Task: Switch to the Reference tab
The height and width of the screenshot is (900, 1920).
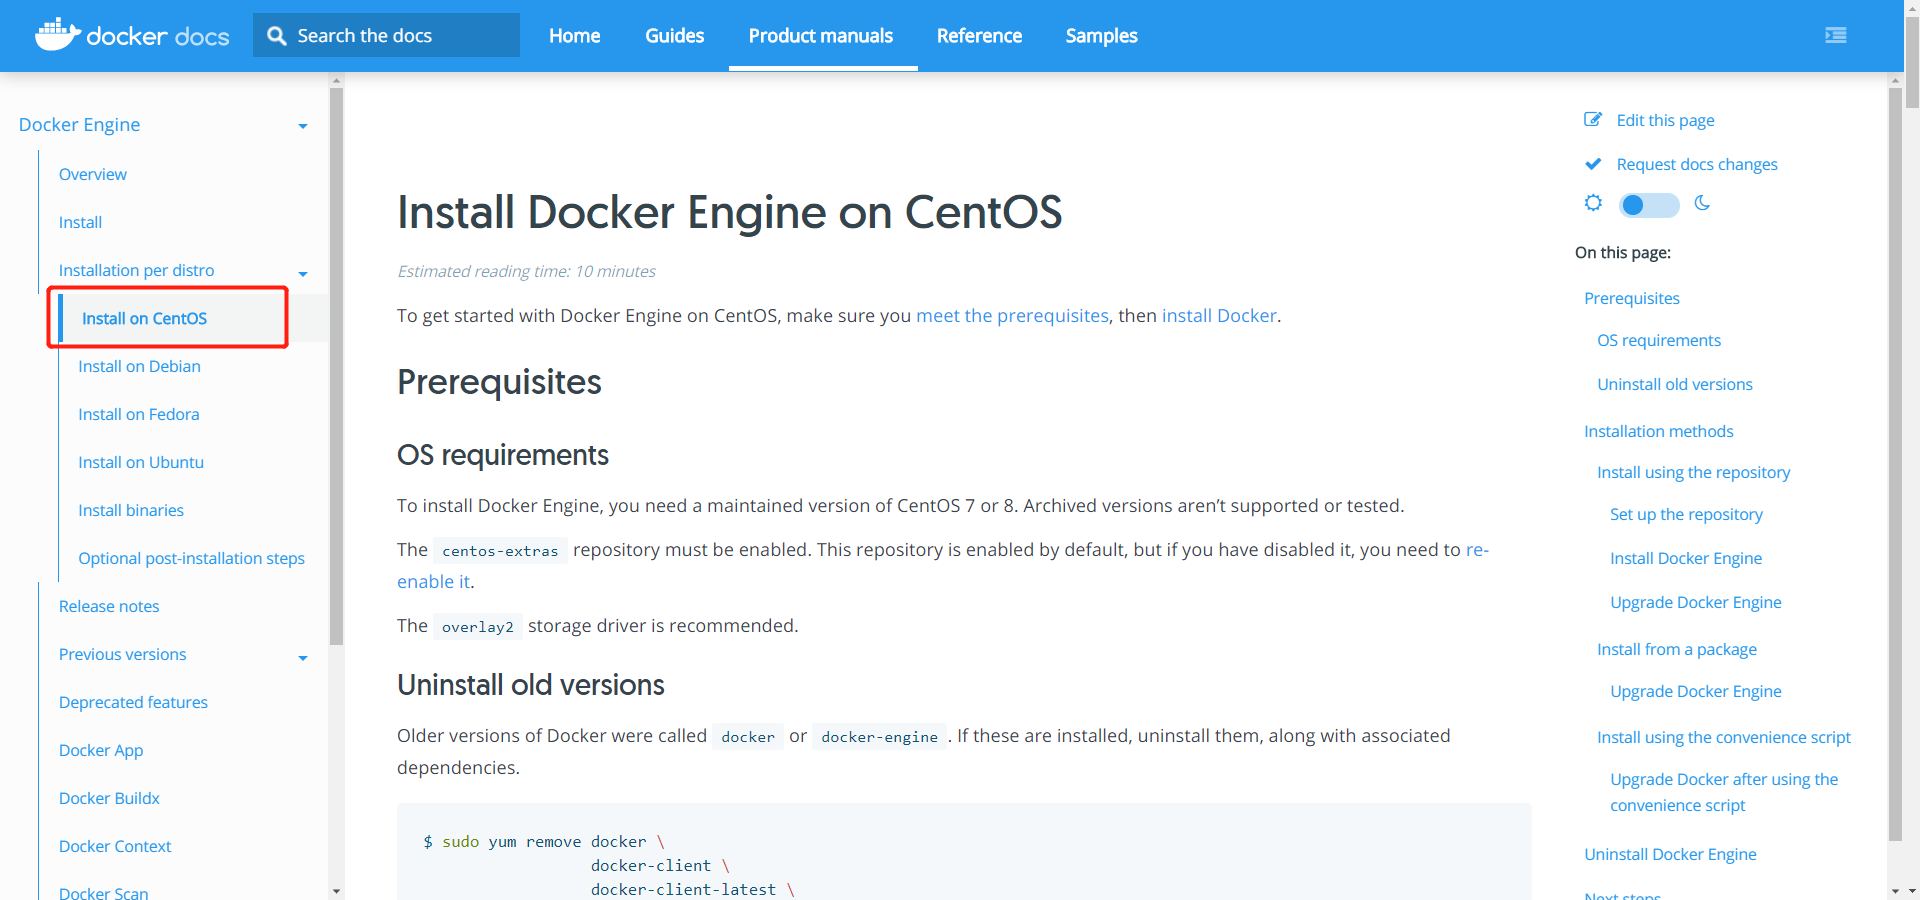Action: tap(979, 36)
